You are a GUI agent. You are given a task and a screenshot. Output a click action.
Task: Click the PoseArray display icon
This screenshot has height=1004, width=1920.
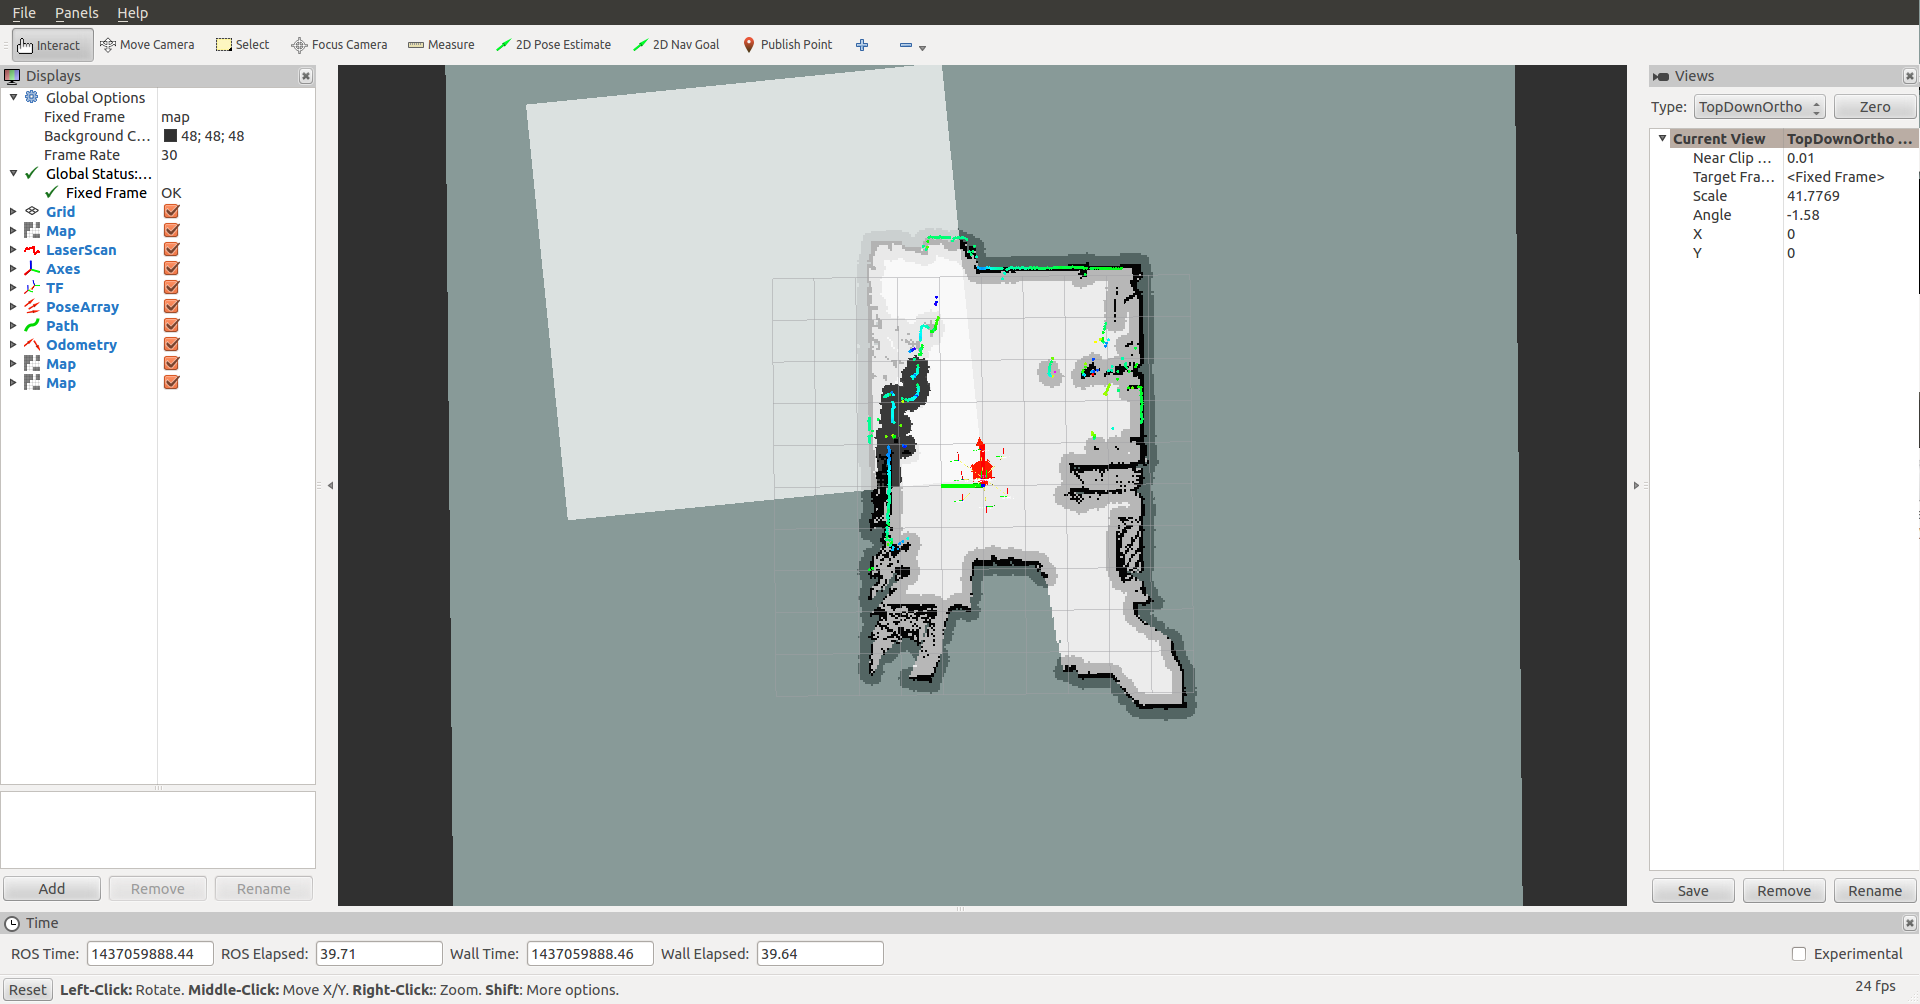tap(32, 307)
